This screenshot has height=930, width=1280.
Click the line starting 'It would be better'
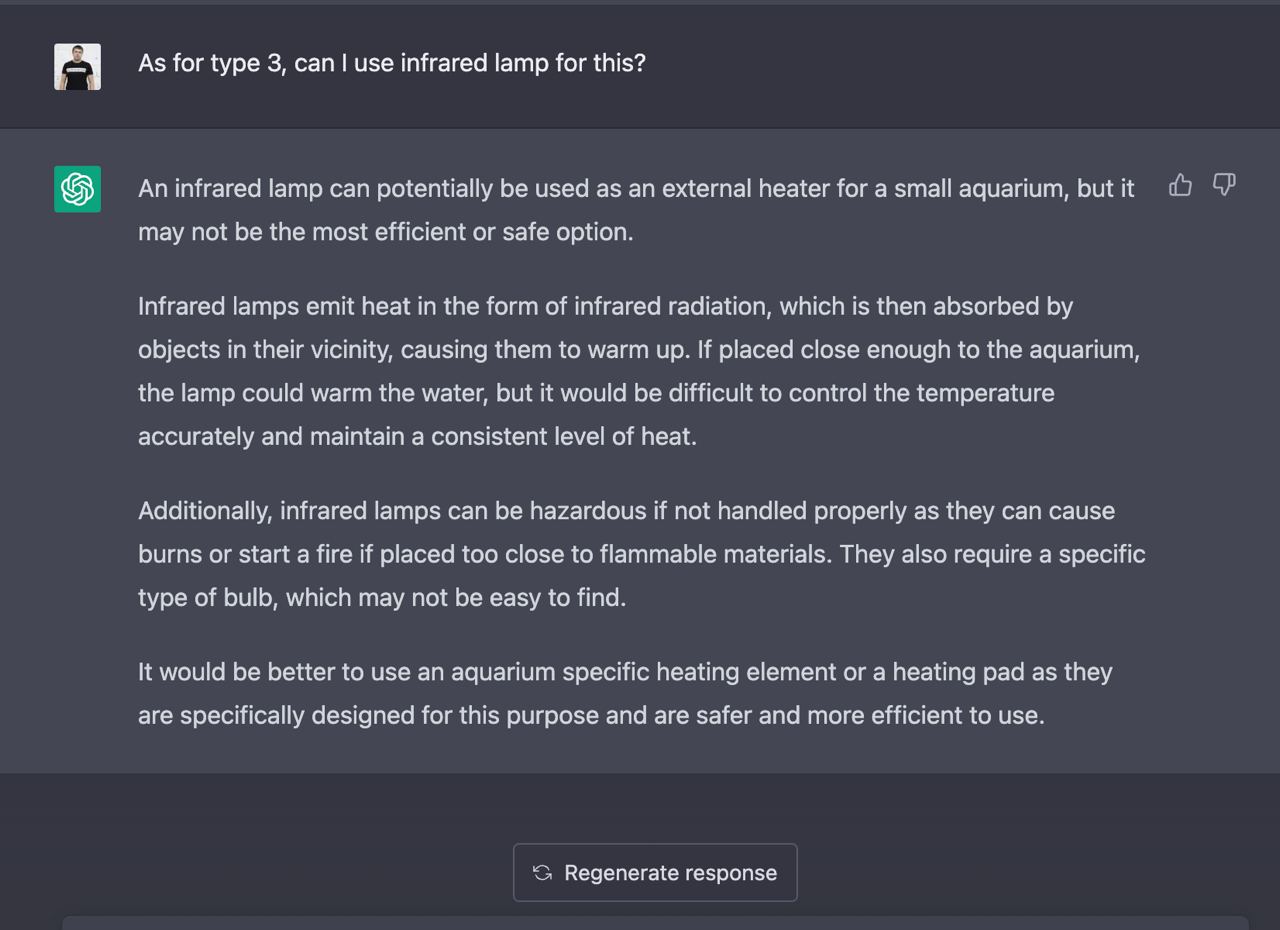tap(625, 672)
